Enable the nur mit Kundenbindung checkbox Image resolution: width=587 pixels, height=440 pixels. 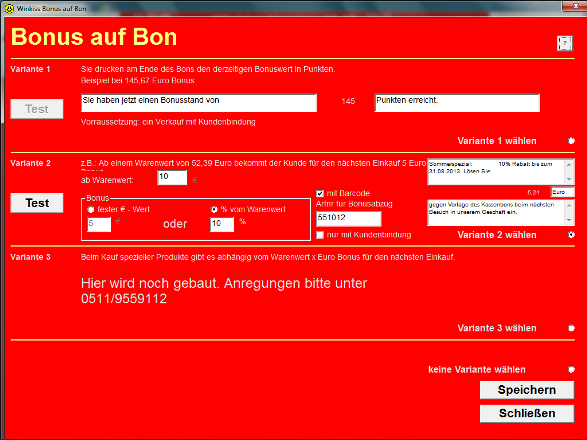(320, 235)
